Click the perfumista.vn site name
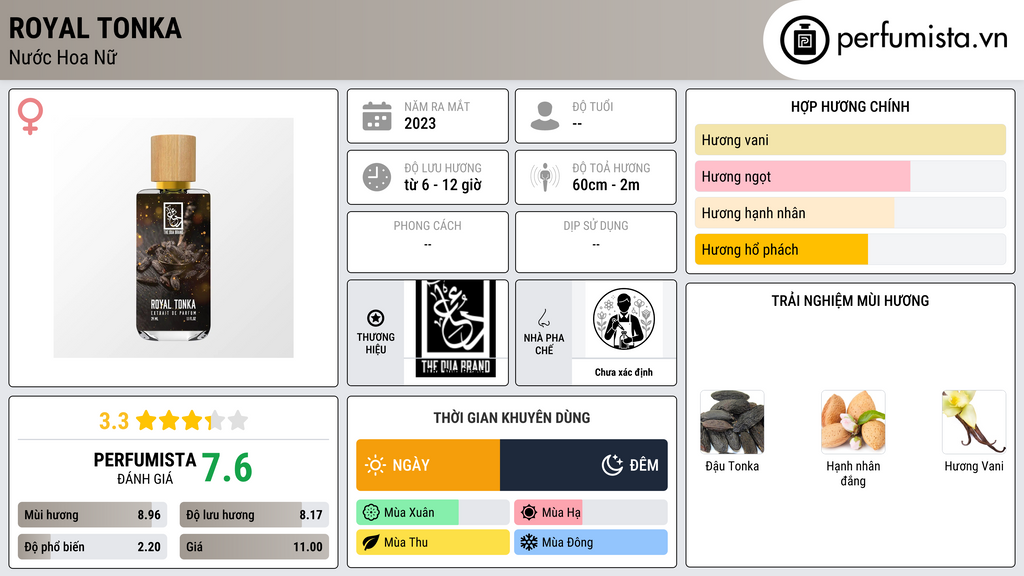 [922, 39]
